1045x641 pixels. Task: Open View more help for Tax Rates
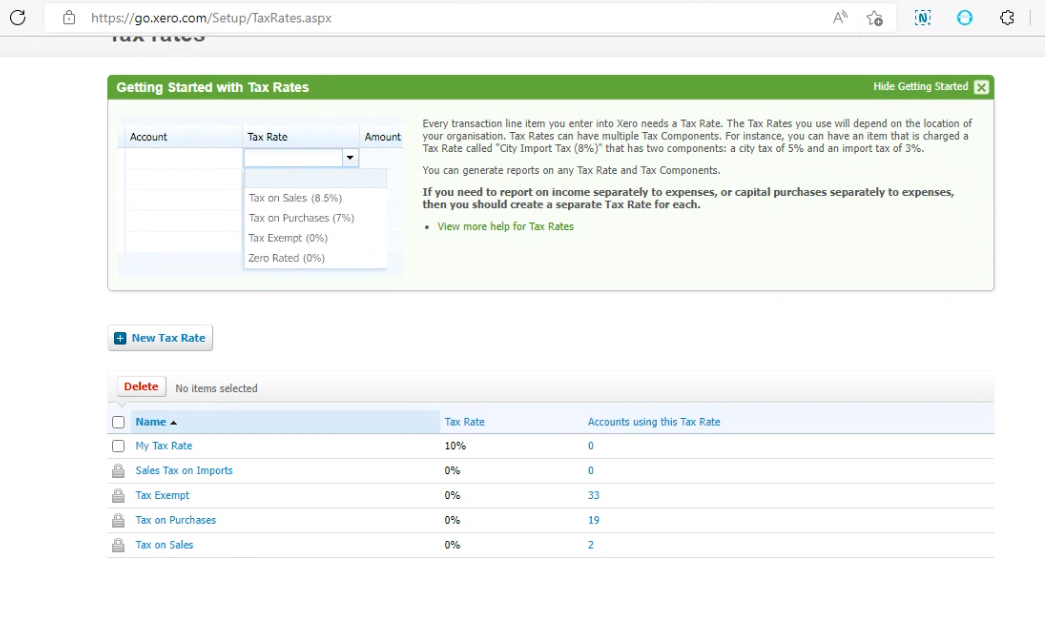(505, 227)
